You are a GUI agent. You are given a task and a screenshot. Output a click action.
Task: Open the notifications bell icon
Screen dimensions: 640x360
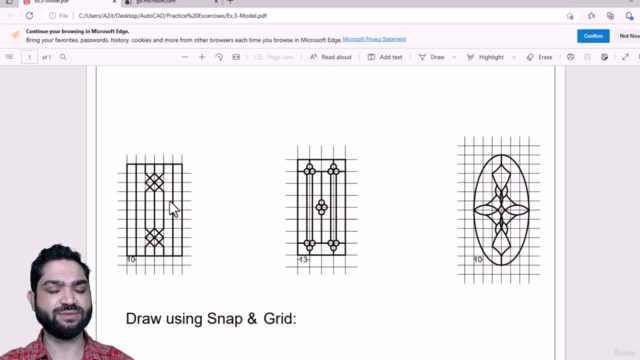click(629, 16)
